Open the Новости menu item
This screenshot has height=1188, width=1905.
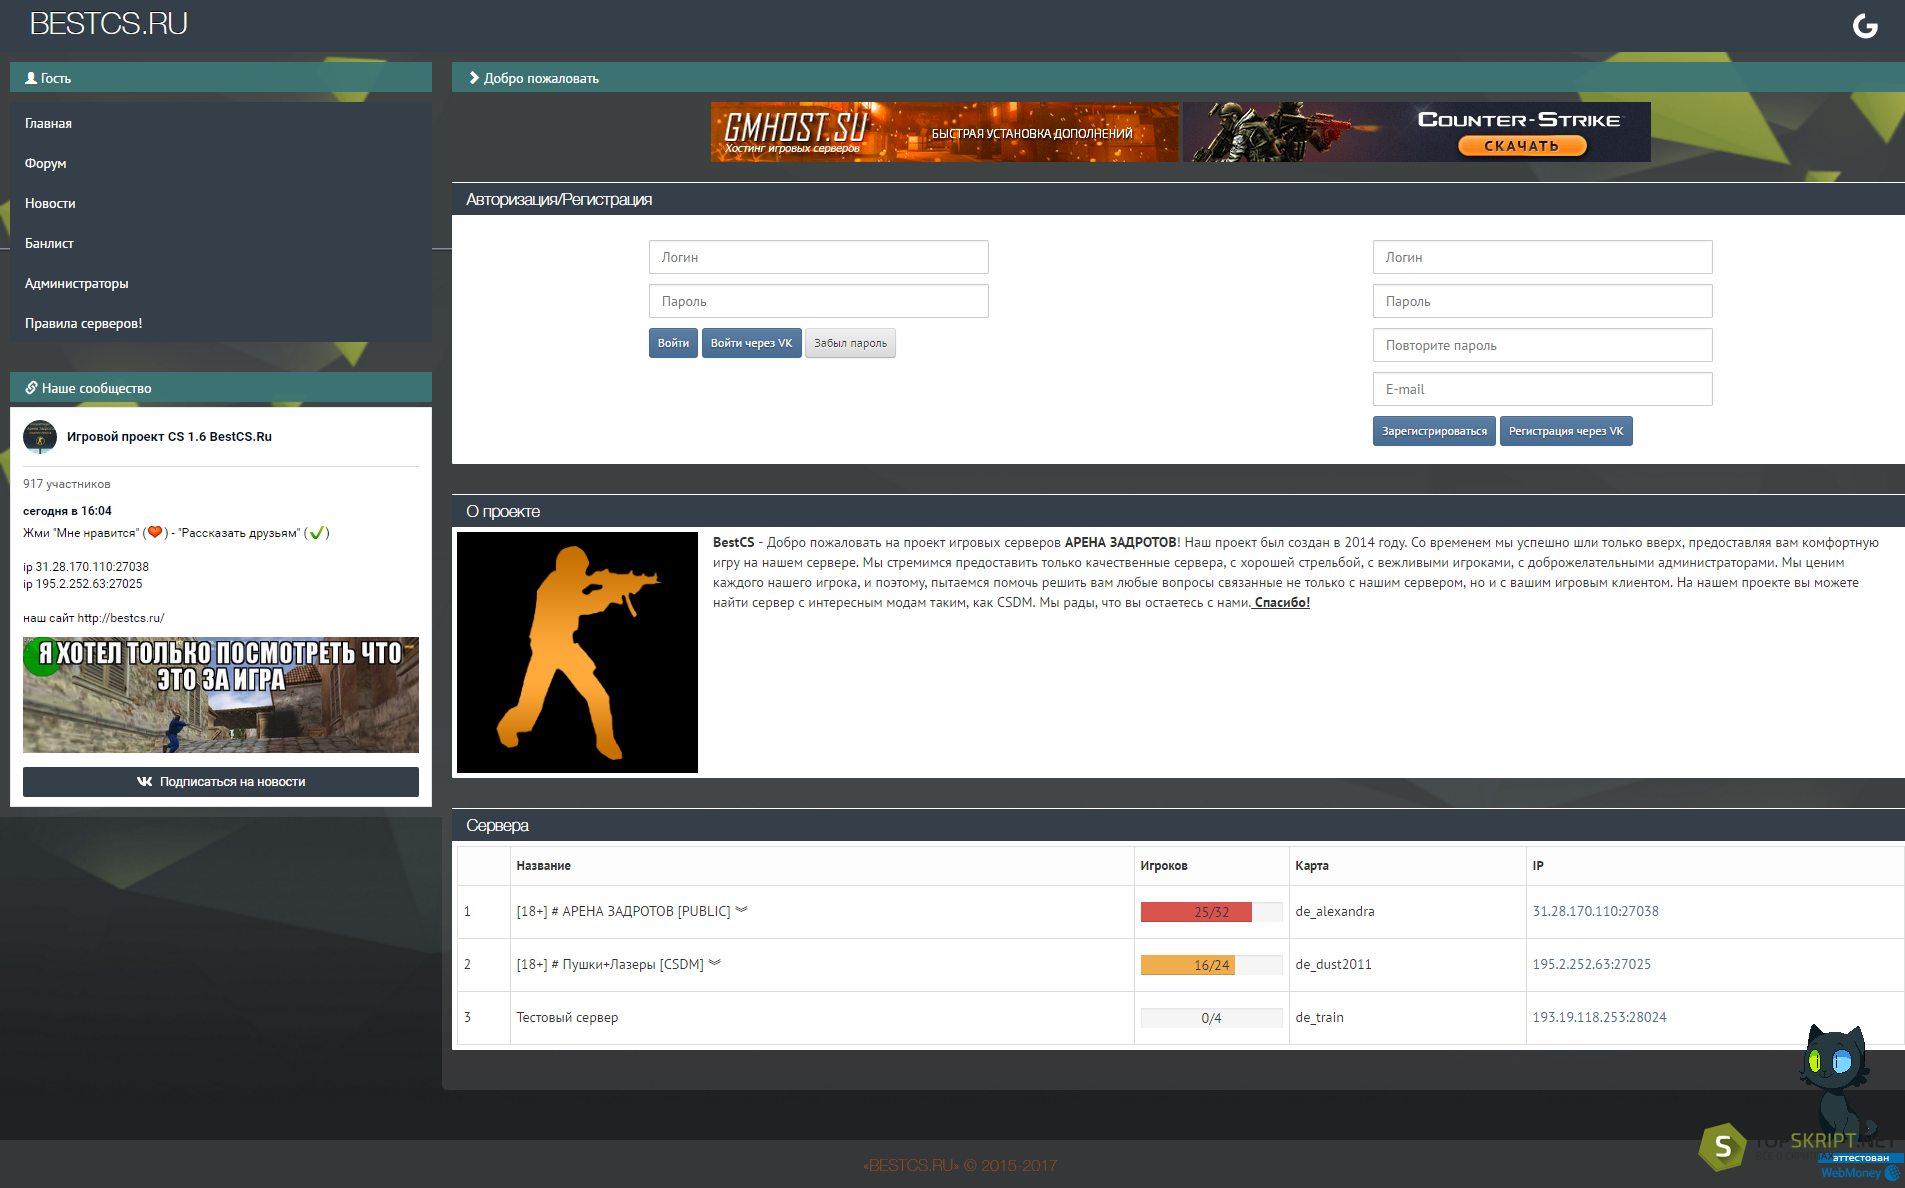[x=50, y=203]
